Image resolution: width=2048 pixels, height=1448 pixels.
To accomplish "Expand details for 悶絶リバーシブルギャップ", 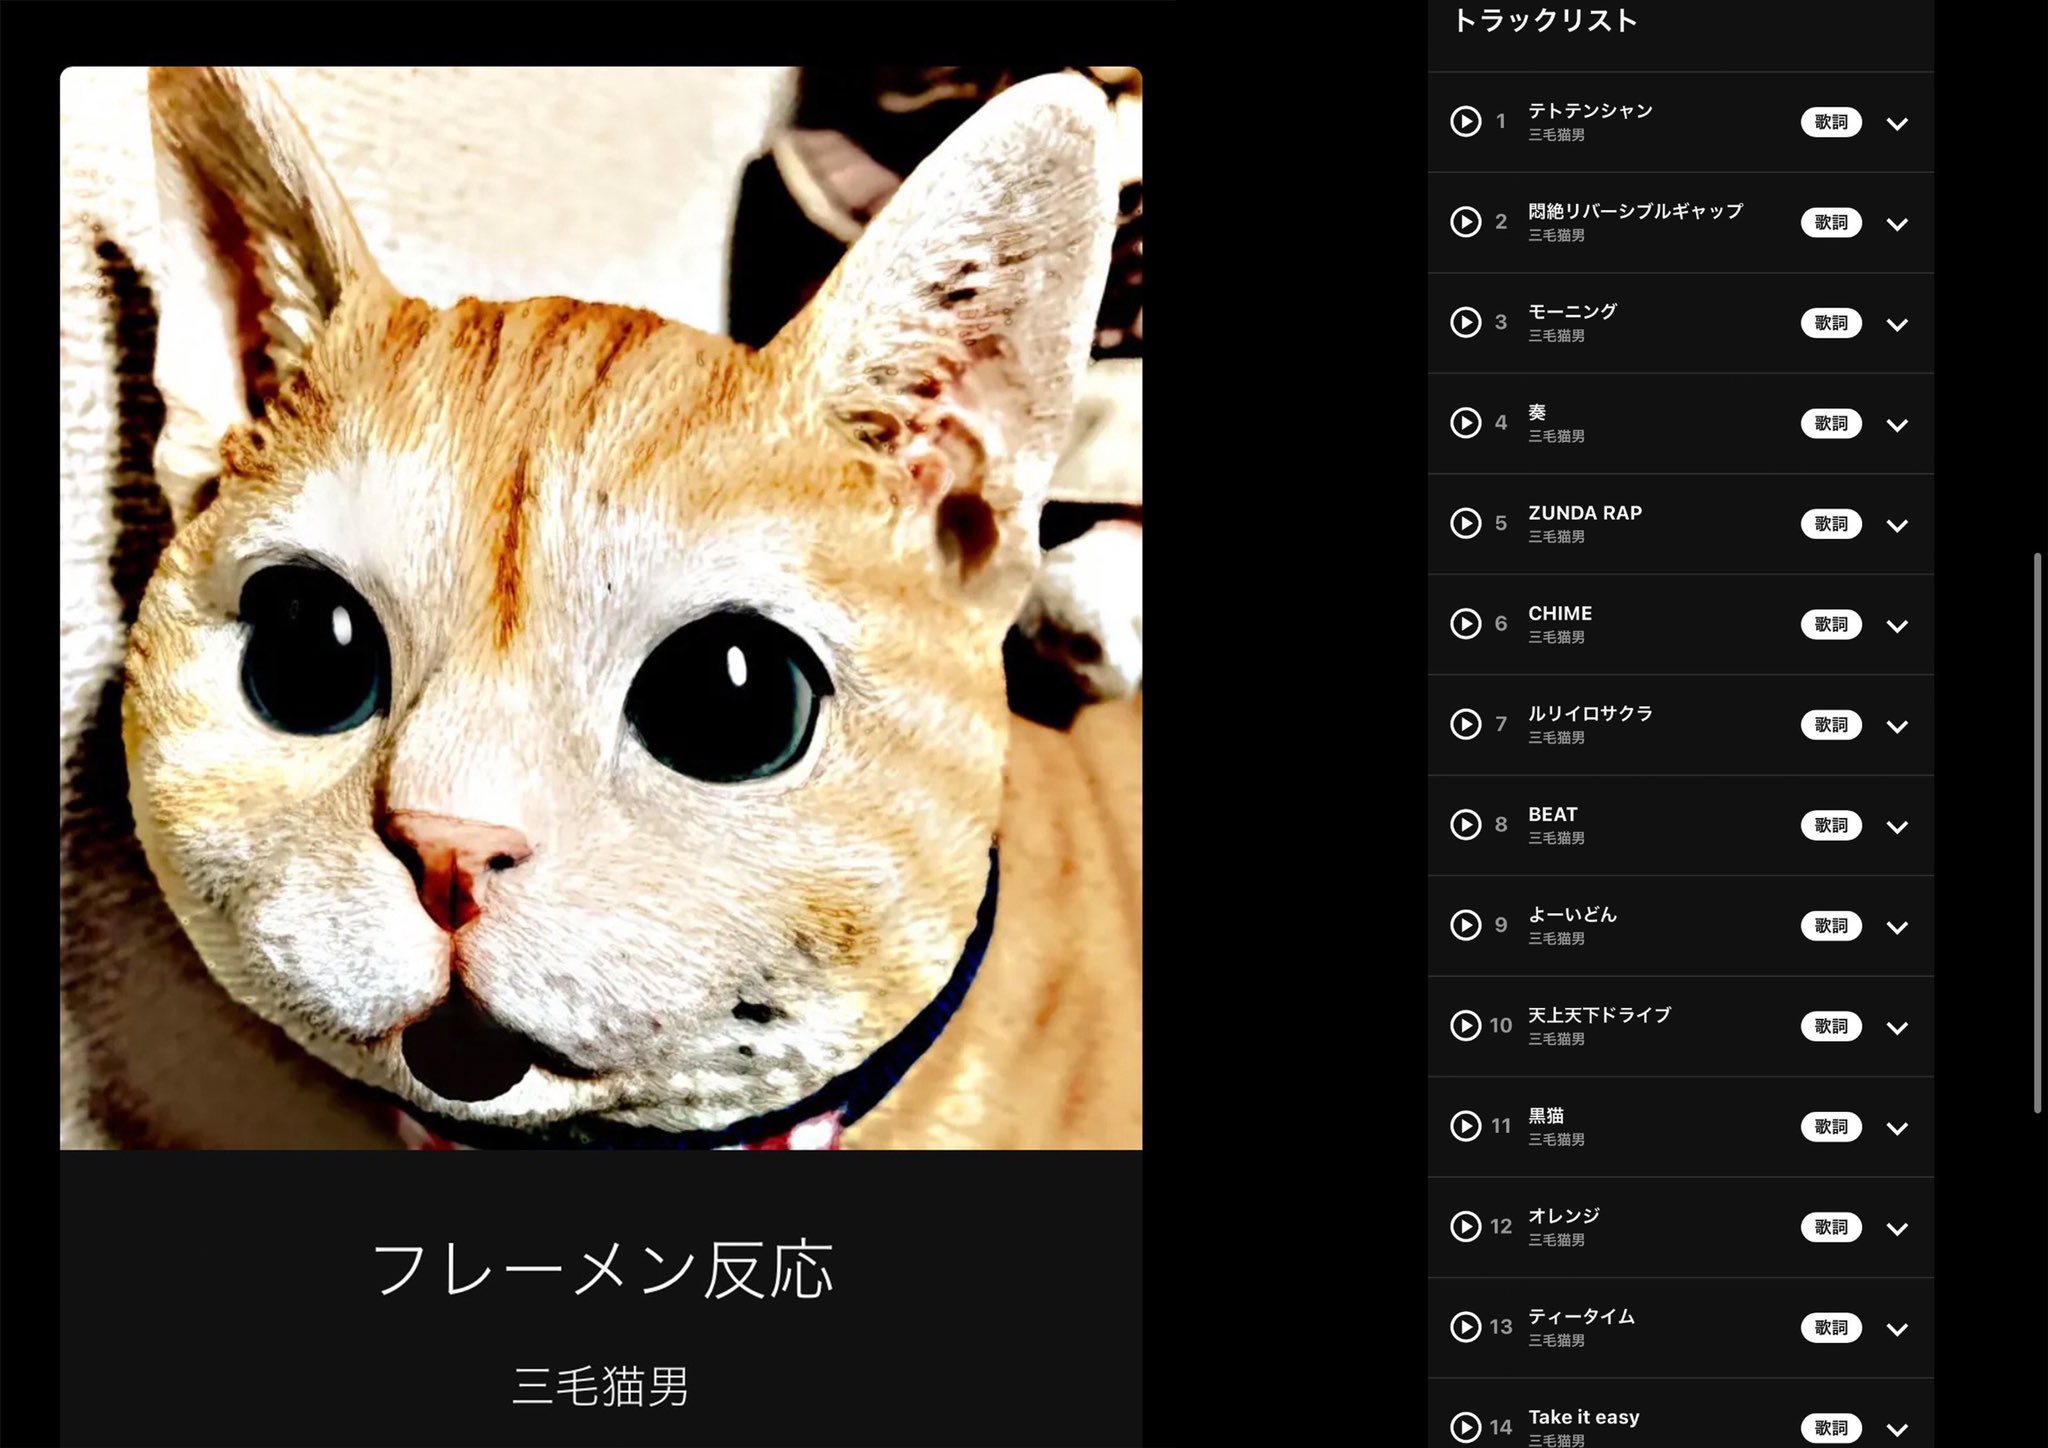I will tap(1897, 224).
